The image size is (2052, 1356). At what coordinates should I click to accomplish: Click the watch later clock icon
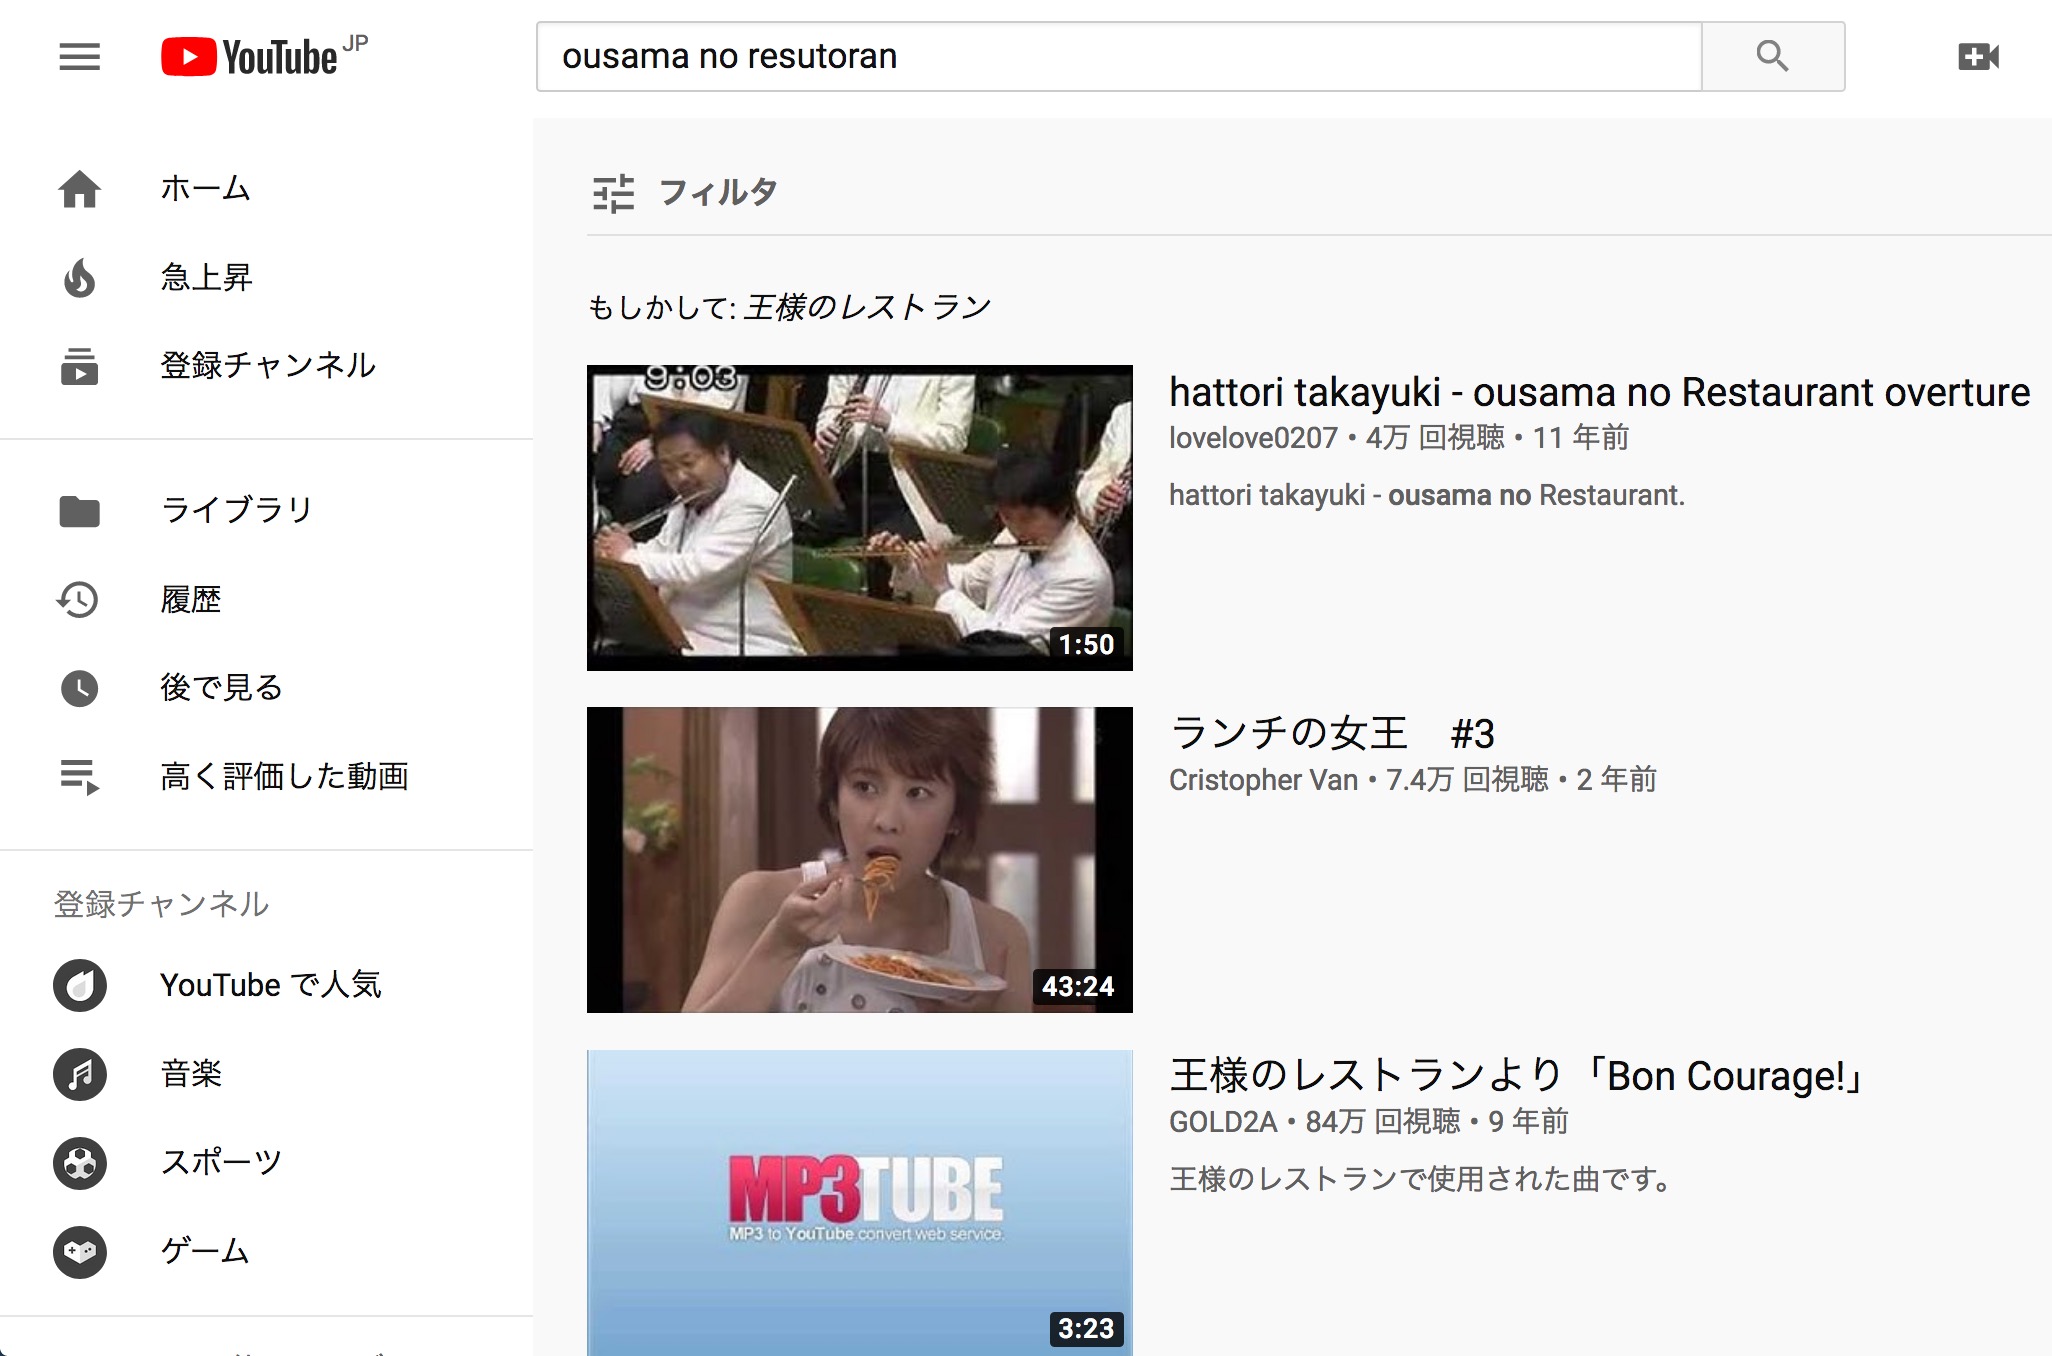79,688
